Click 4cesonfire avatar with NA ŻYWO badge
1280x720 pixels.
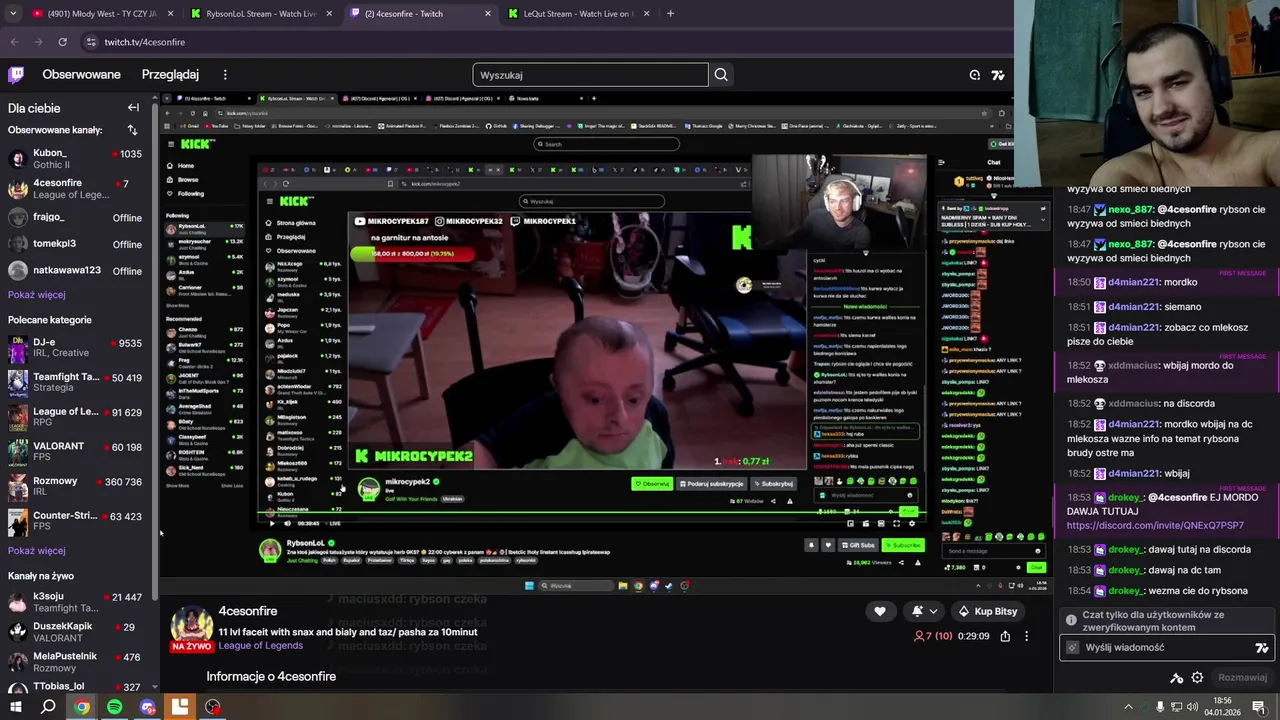190,628
